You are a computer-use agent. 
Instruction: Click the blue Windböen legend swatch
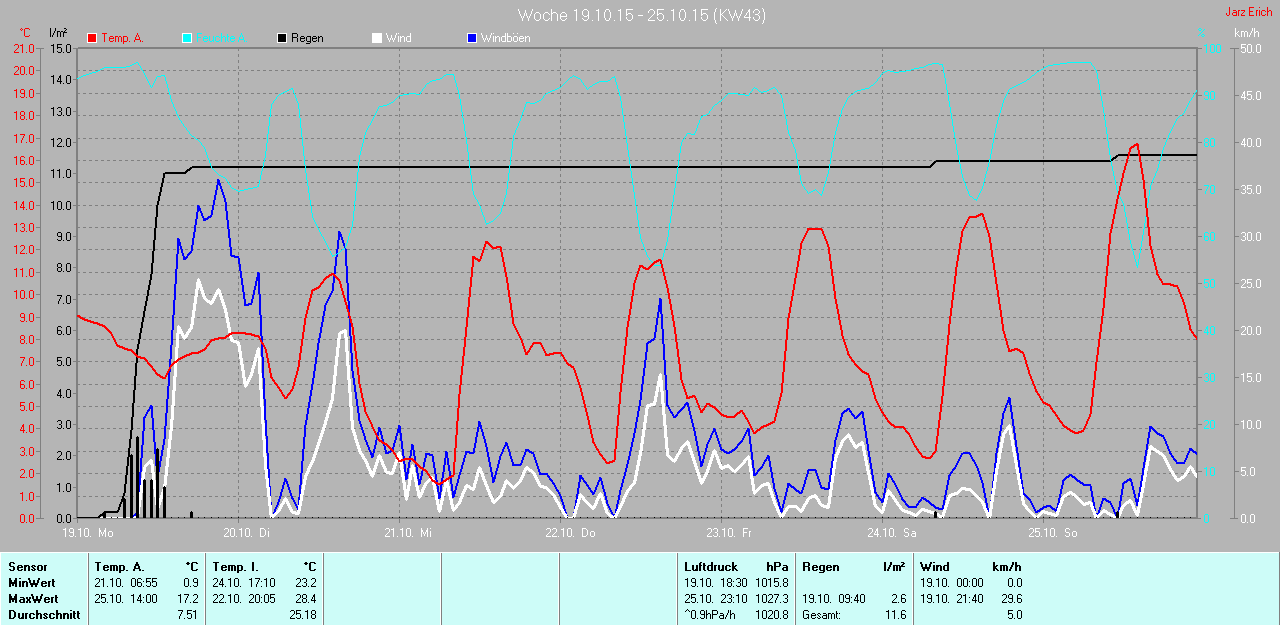(x=472, y=38)
